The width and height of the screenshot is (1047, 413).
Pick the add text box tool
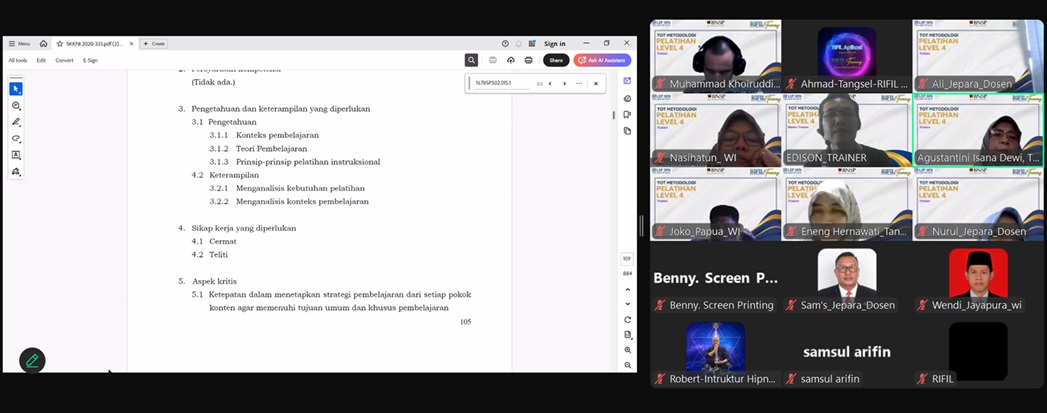click(x=16, y=155)
